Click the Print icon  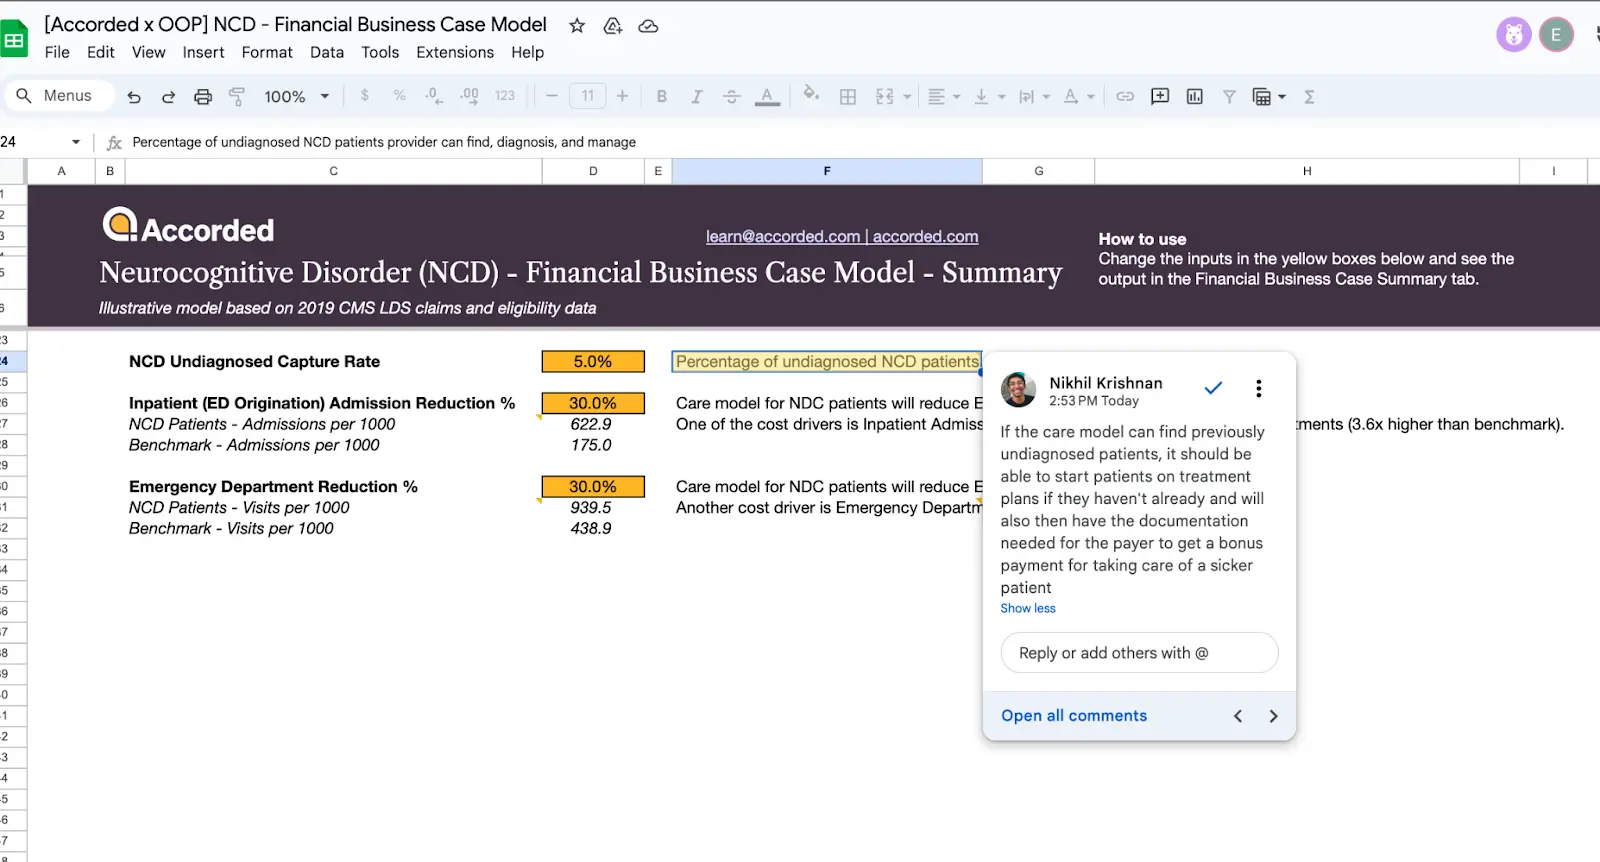(203, 97)
